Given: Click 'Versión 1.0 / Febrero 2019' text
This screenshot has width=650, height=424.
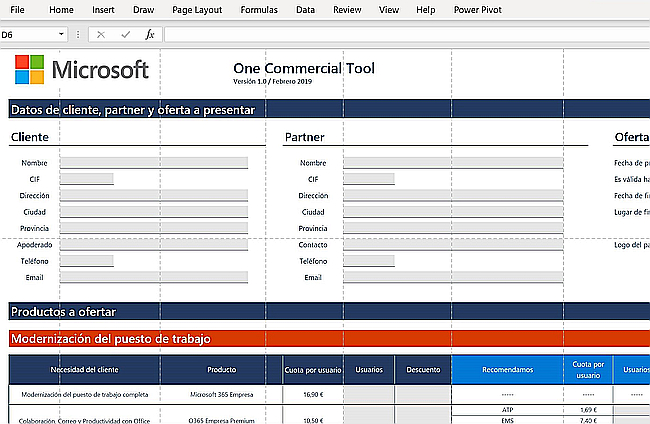Looking at the screenshot, I should 272,81.
